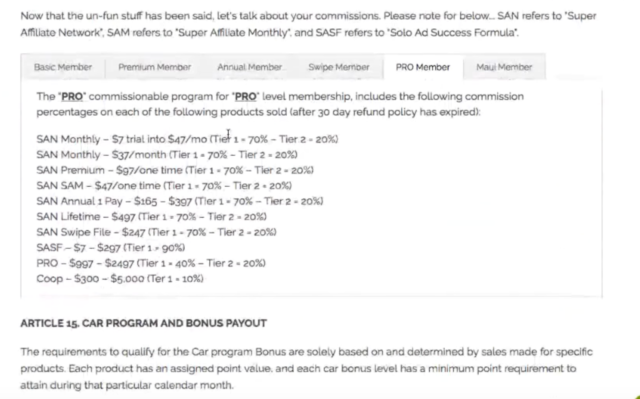
Task: Click the SASF $7 – $297 line
Action: pyautogui.click(x=111, y=248)
